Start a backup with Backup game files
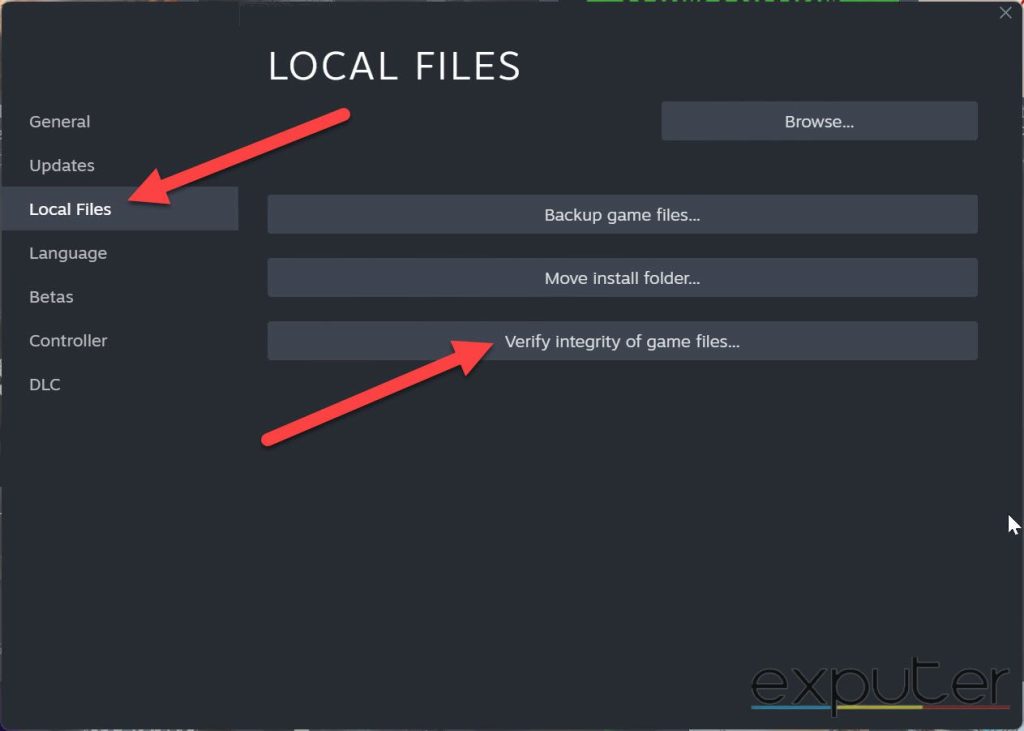 click(x=621, y=213)
